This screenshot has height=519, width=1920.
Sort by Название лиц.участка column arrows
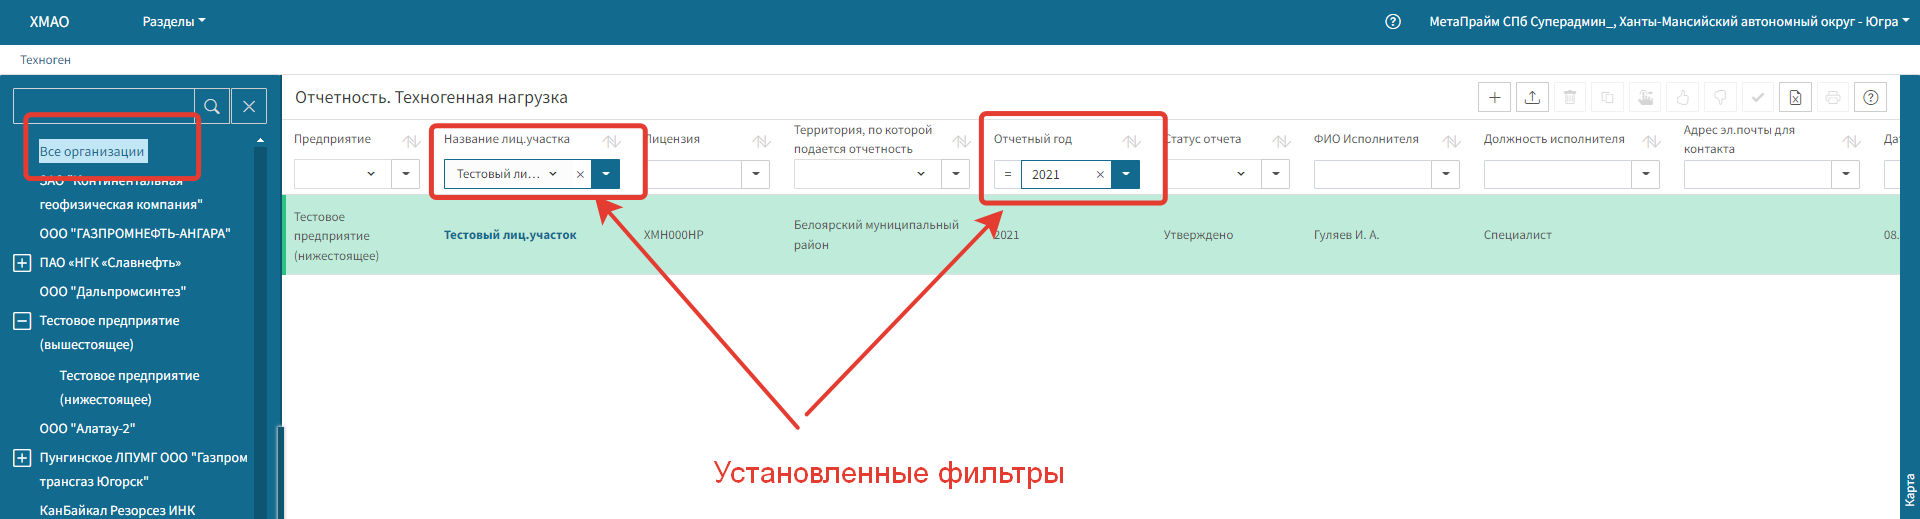[x=611, y=141]
